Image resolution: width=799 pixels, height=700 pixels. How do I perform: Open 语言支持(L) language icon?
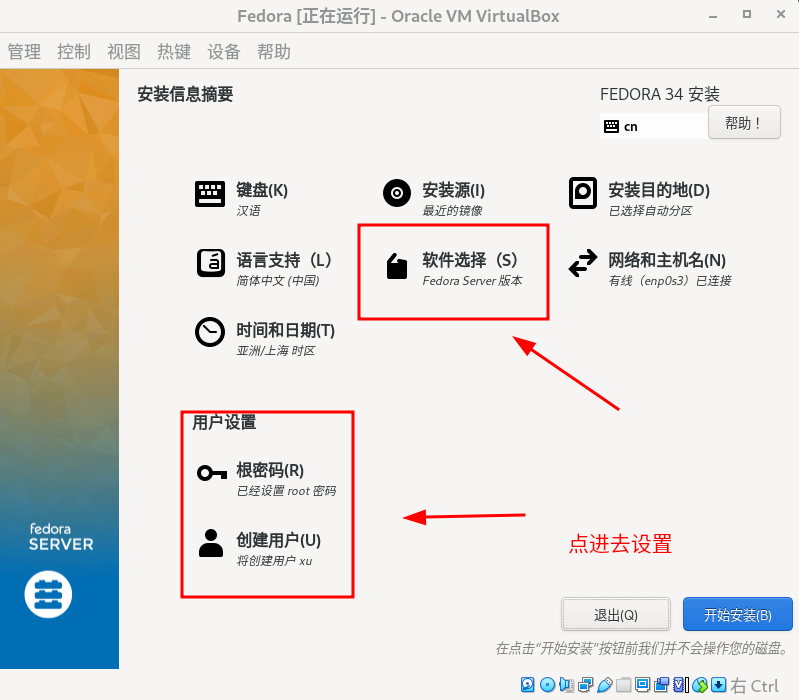click(210, 263)
